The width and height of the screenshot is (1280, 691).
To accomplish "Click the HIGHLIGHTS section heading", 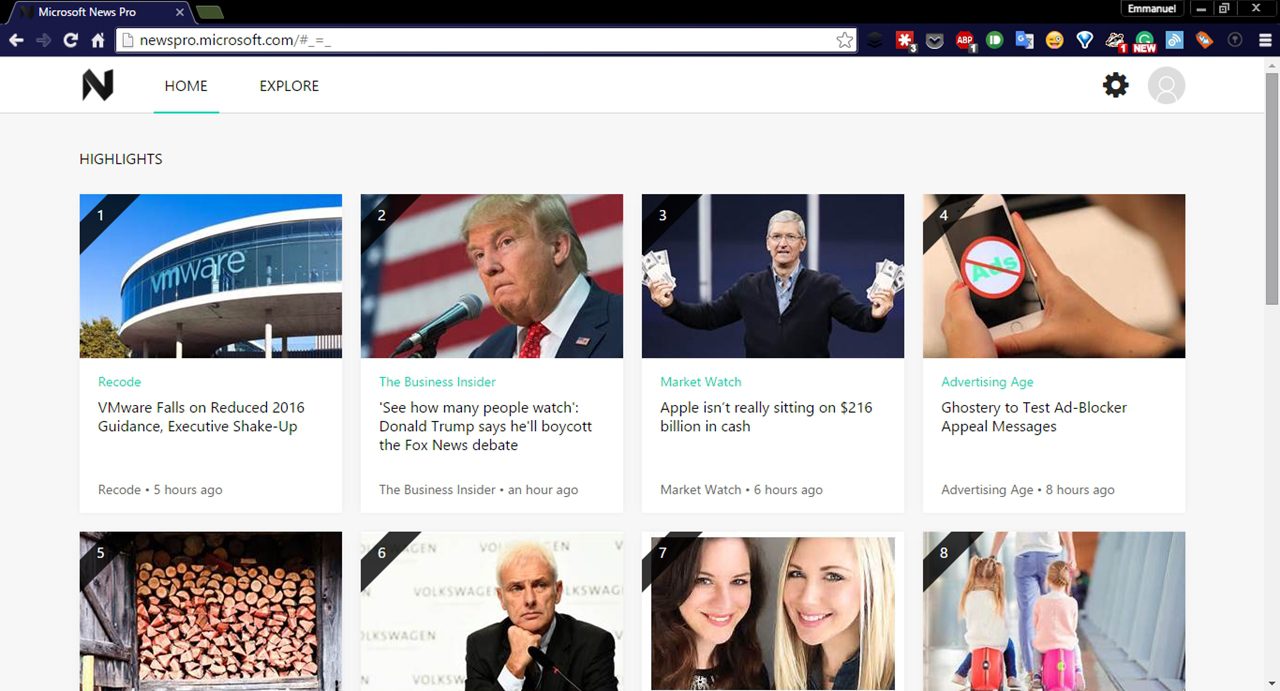I will [x=121, y=159].
